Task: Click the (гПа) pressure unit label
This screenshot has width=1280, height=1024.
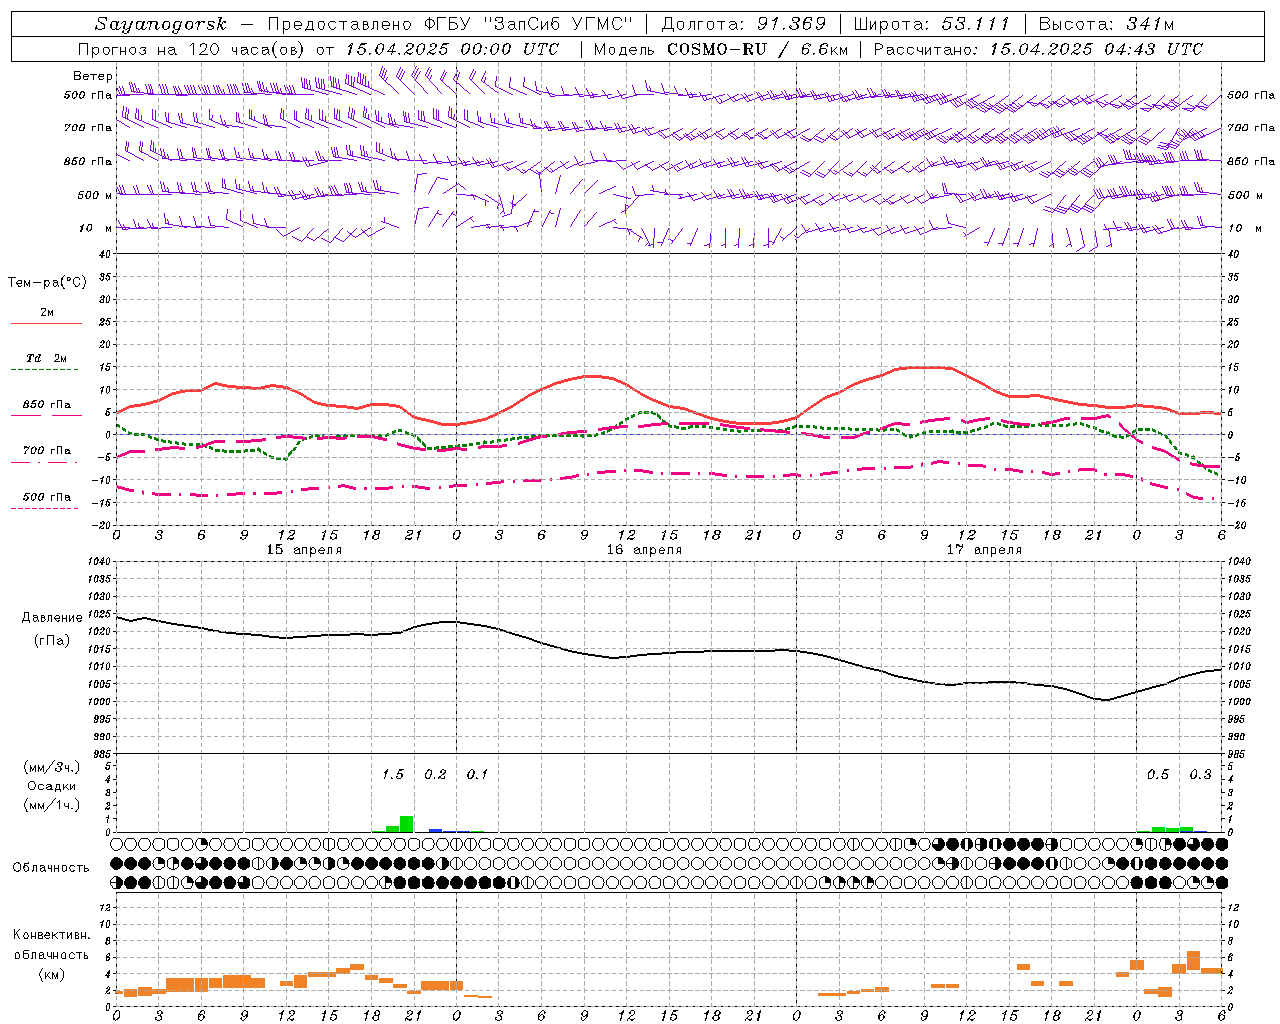Action: (x=52, y=641)
